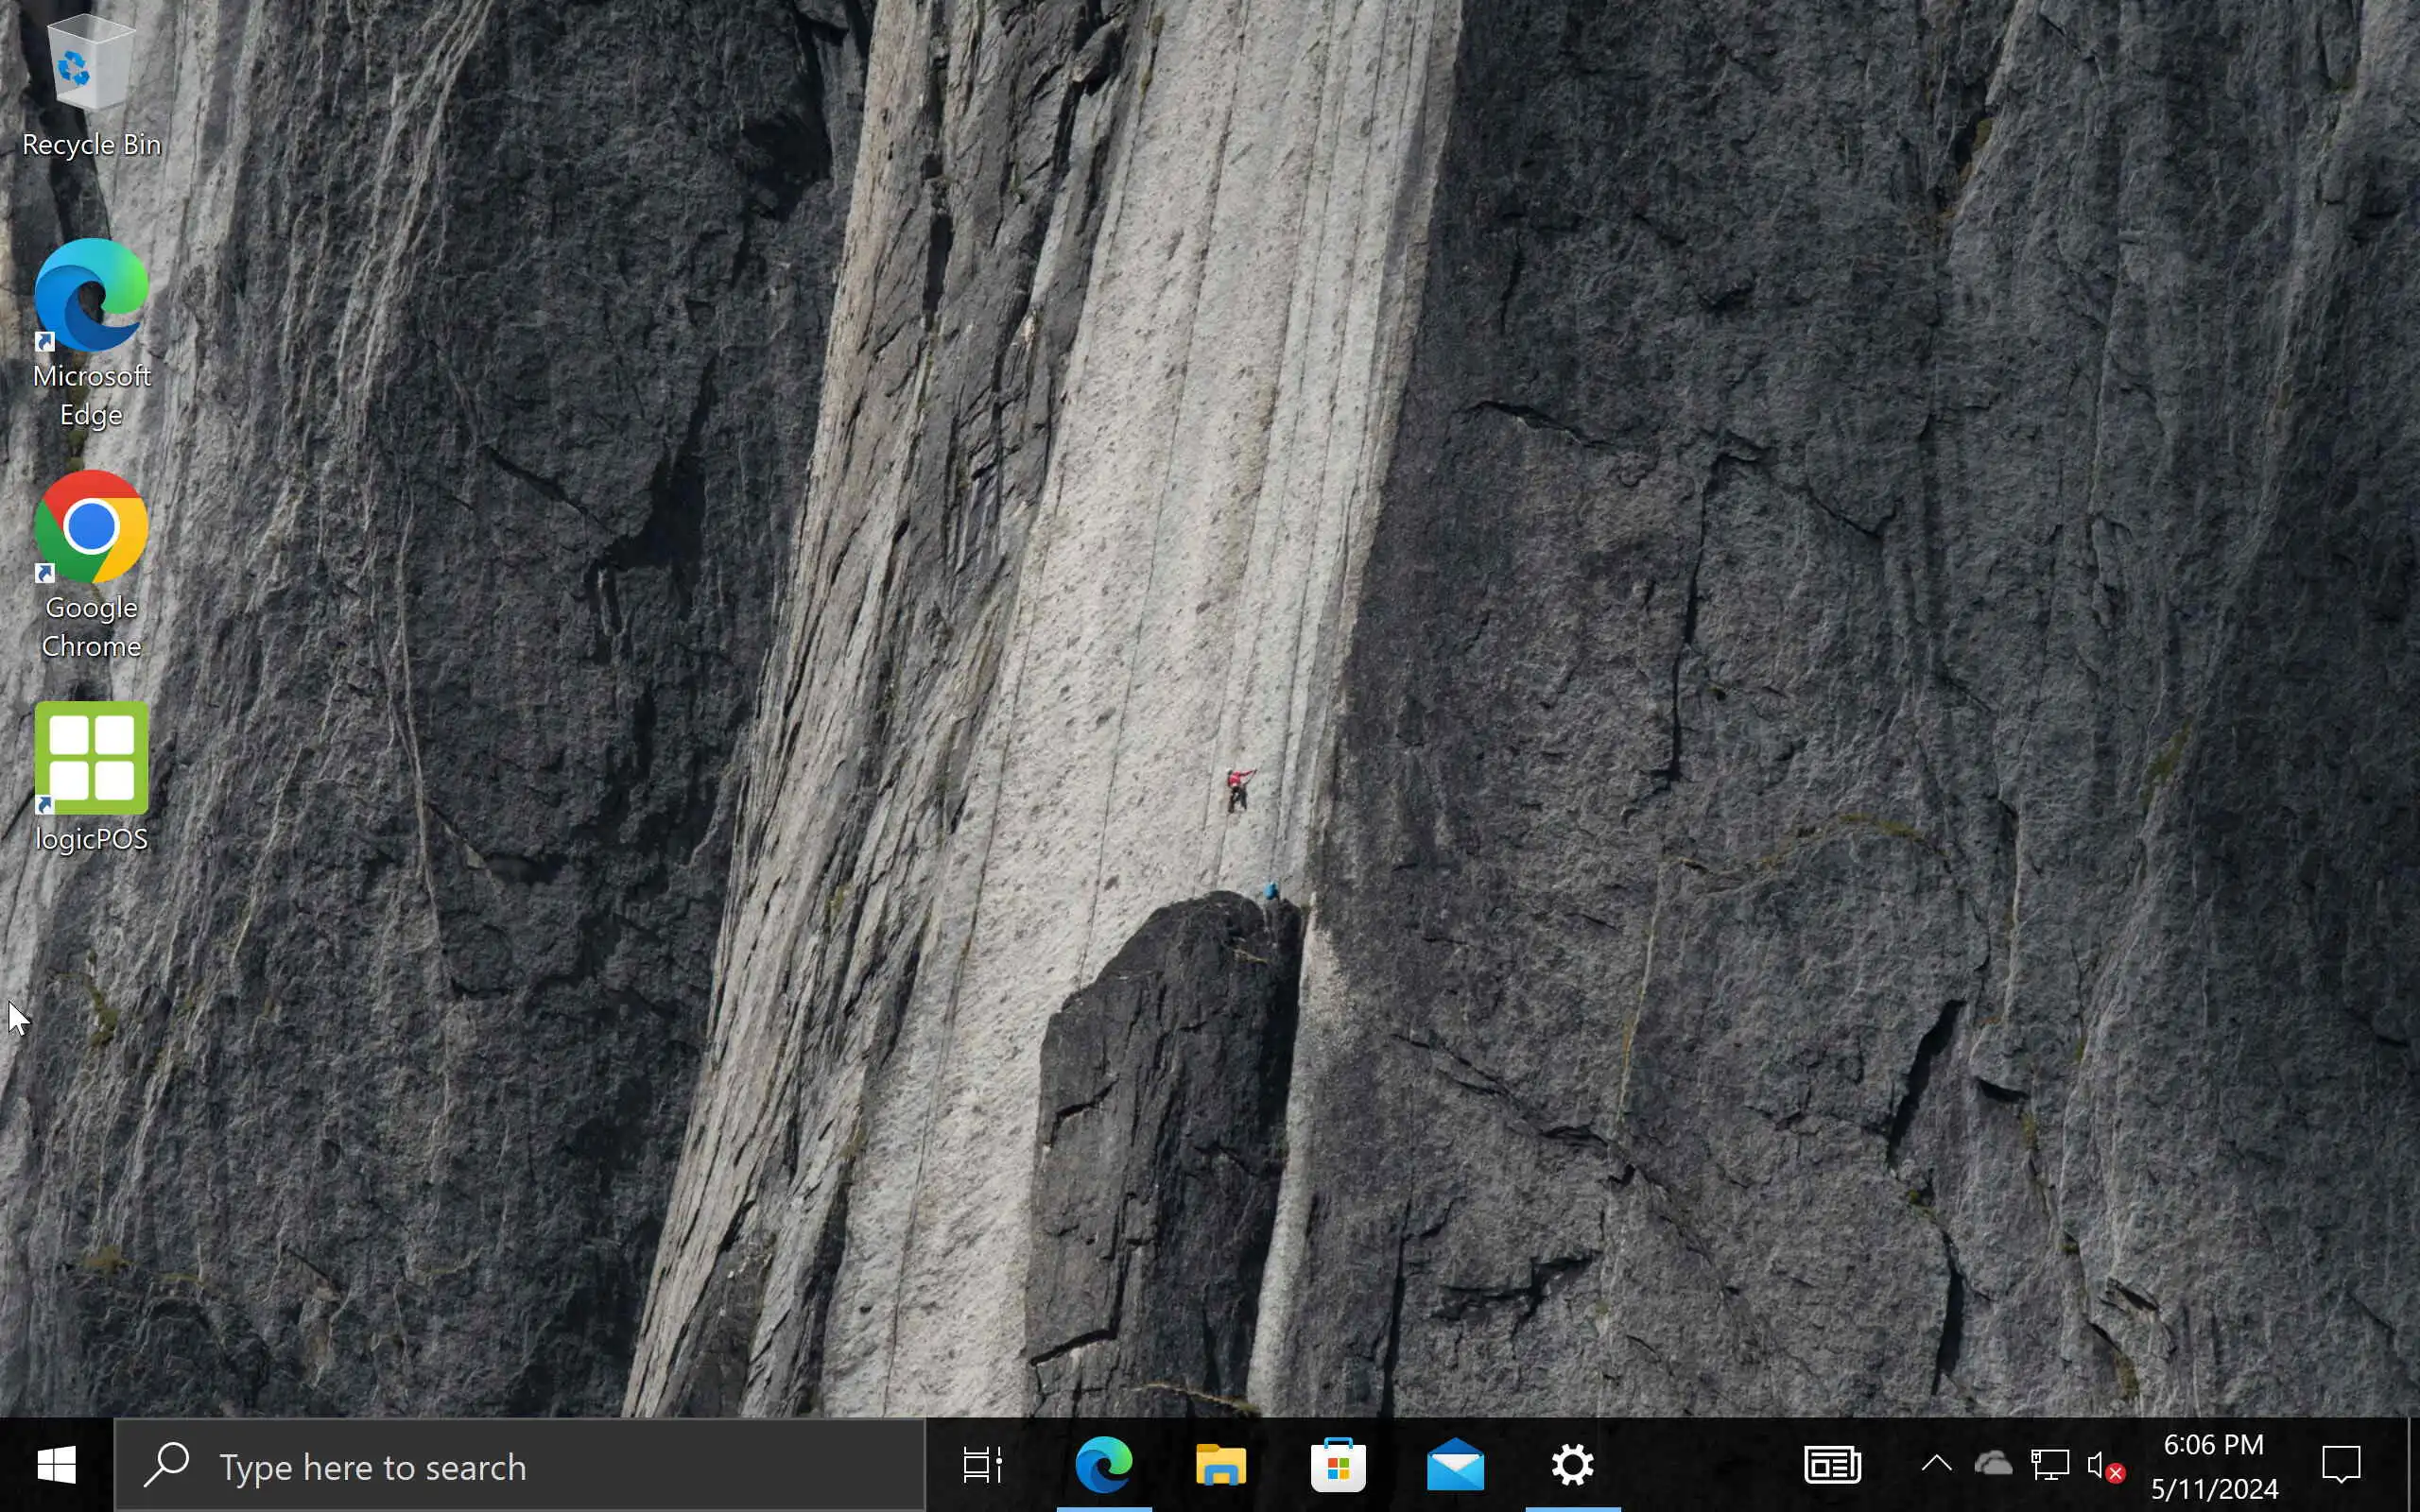Viewport: 2420px width, 1512px height.
Task: Open network status tray icon
Action: click(x=2049, y=1466)
